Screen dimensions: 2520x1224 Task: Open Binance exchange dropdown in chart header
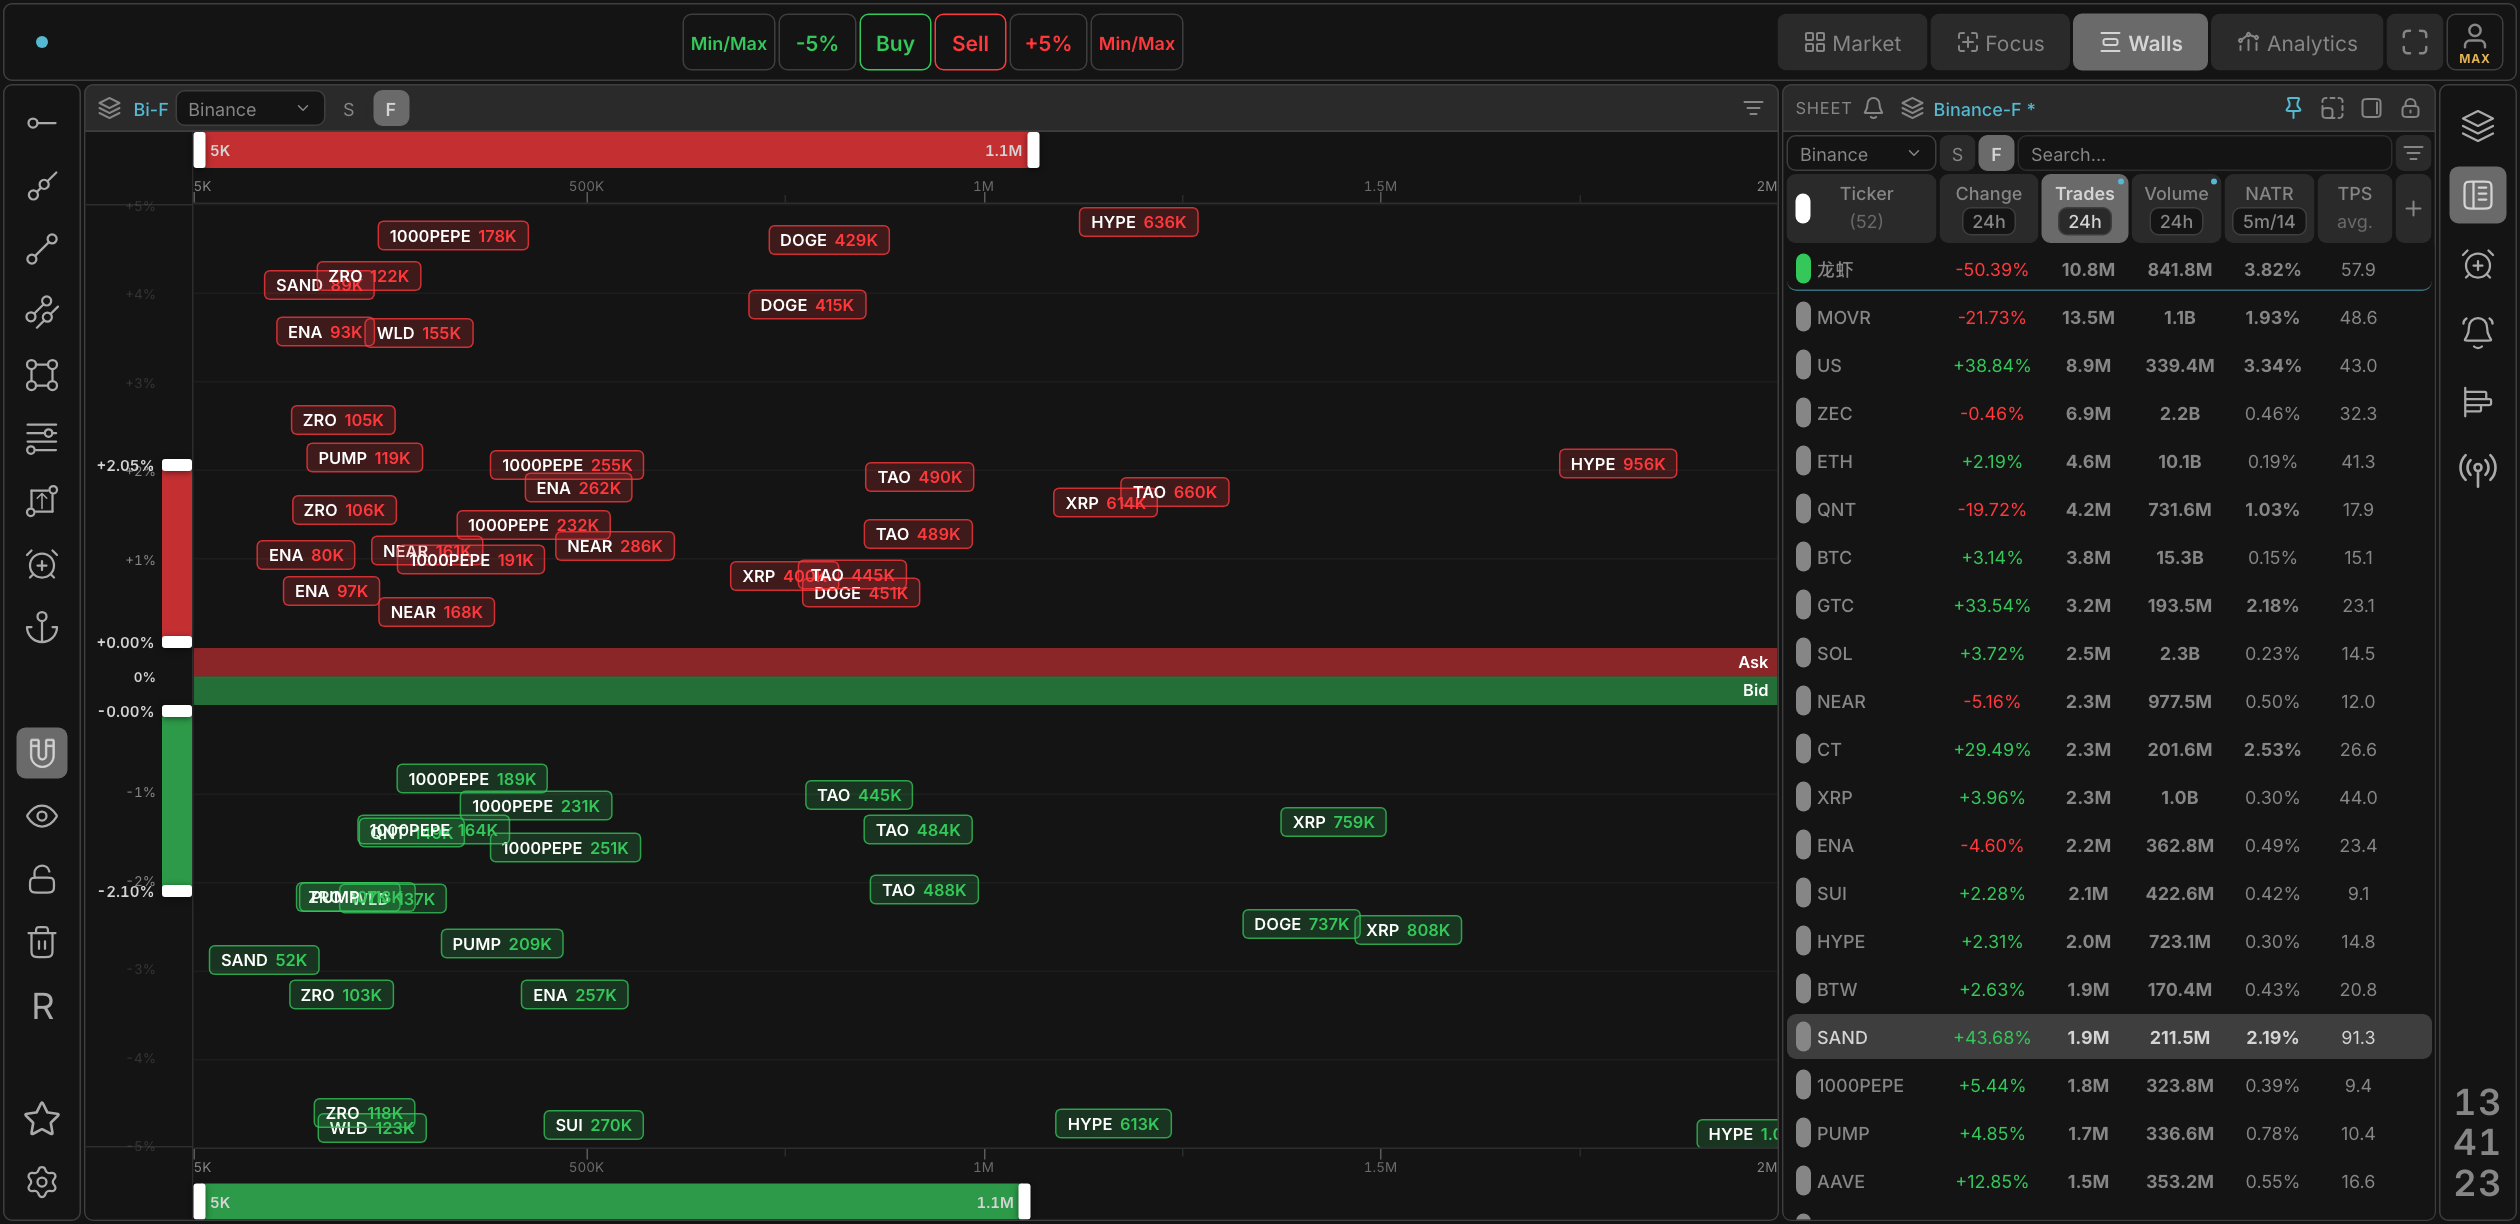coord(249,109)
